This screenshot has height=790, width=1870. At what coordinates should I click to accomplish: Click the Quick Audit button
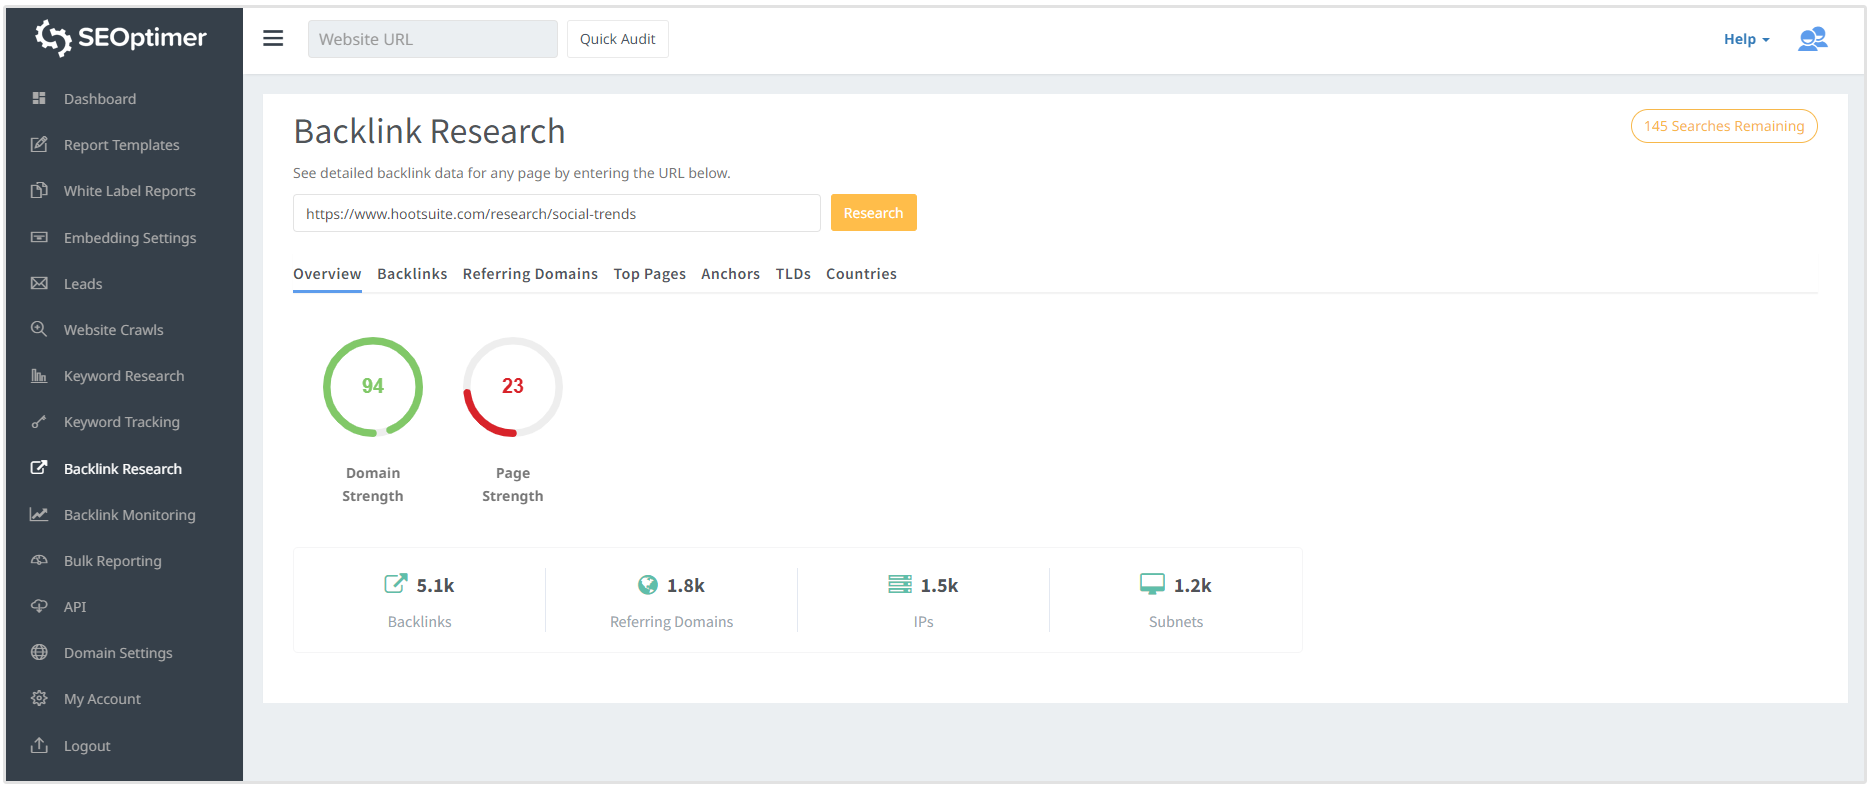click(617, 39)
